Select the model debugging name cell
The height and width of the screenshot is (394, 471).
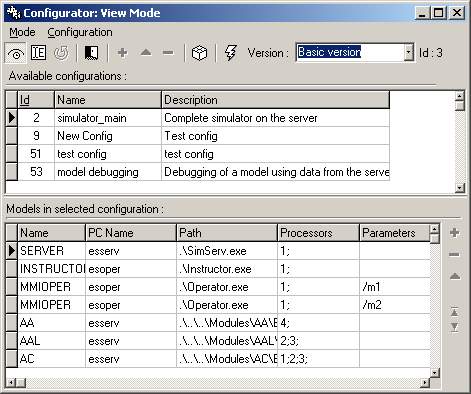(x=108, y=172)
